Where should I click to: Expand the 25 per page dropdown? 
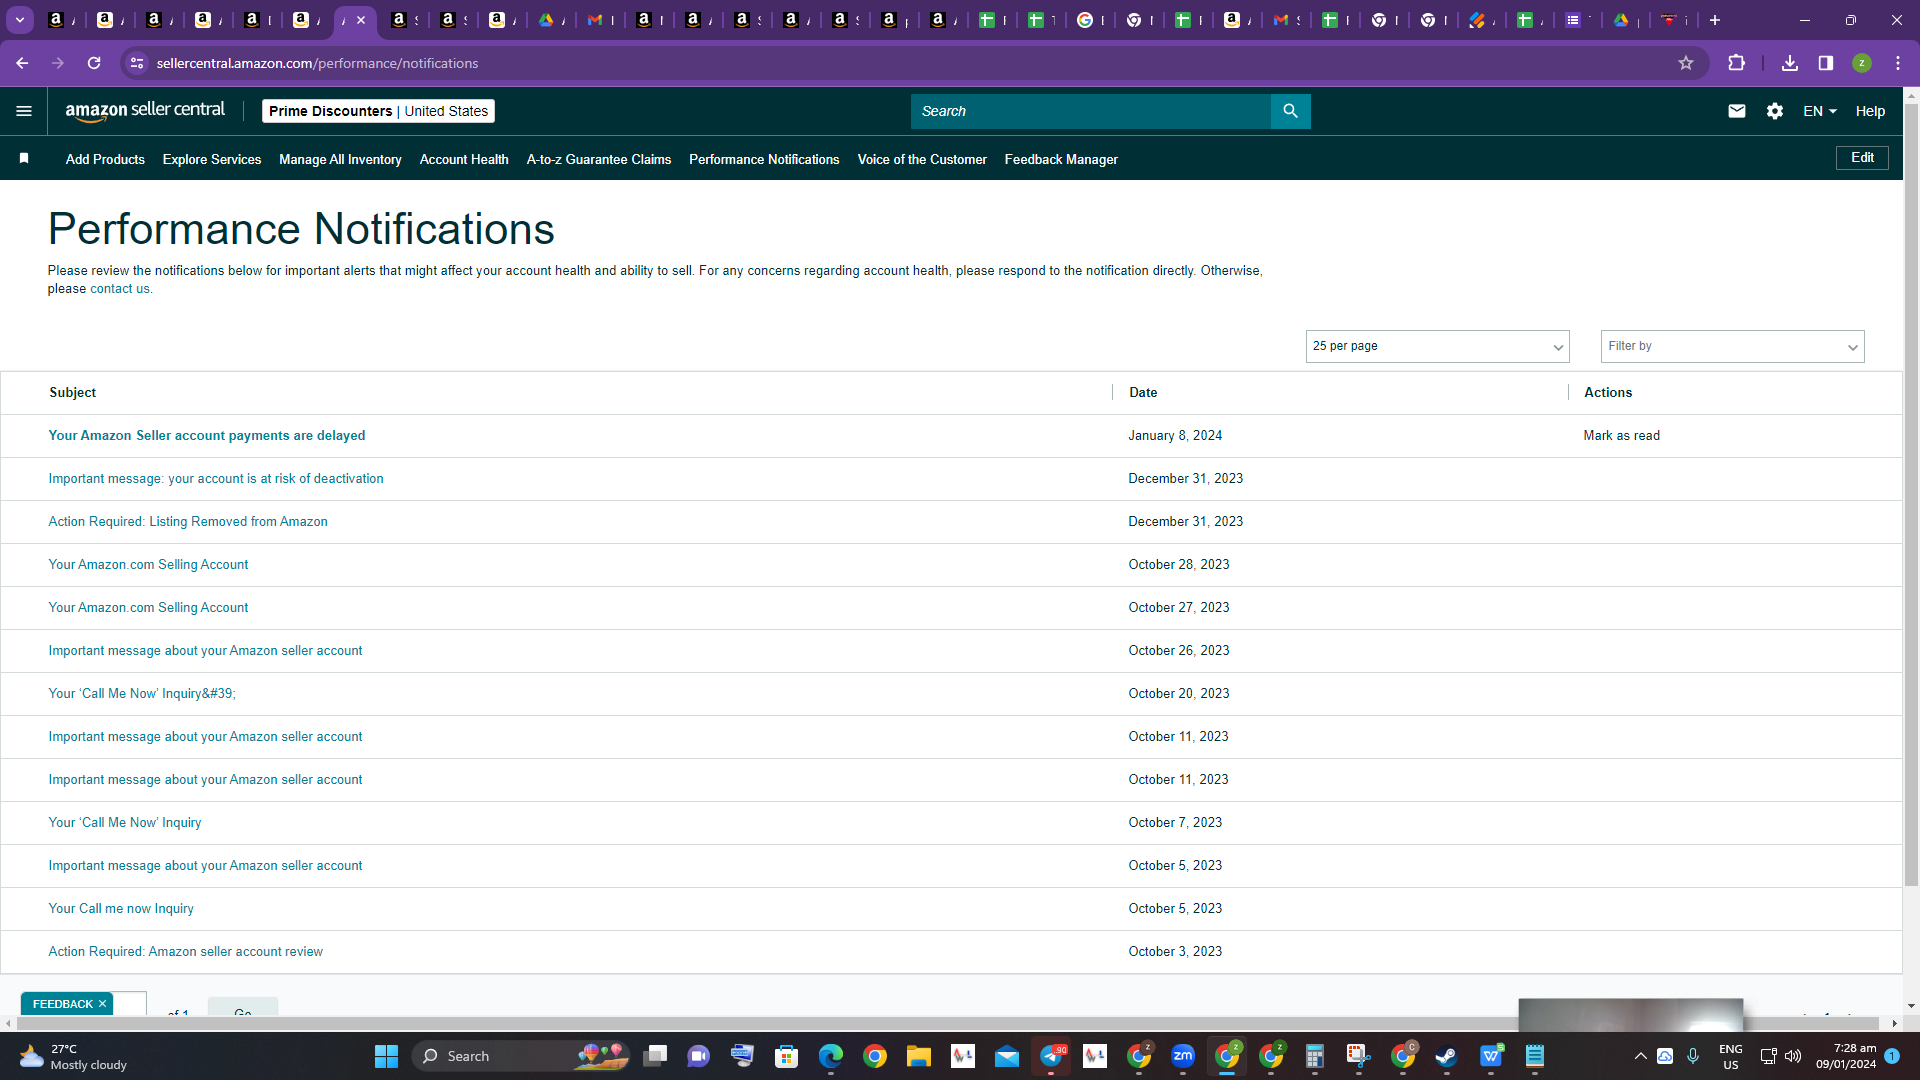pyautogui.click(x=1437, y=346)
